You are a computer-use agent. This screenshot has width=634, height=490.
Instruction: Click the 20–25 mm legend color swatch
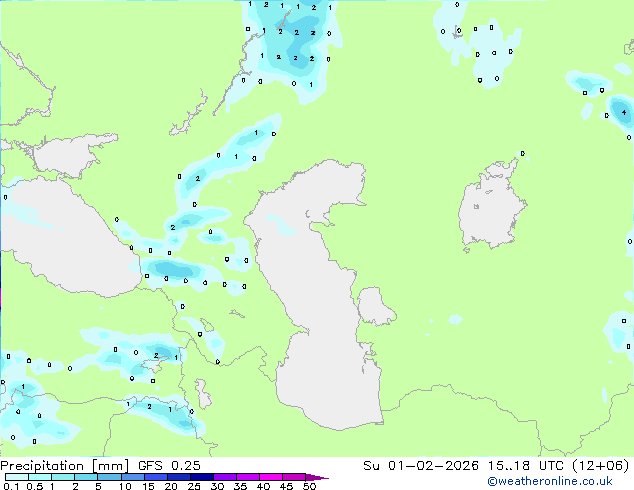click(x=178, y=477)
